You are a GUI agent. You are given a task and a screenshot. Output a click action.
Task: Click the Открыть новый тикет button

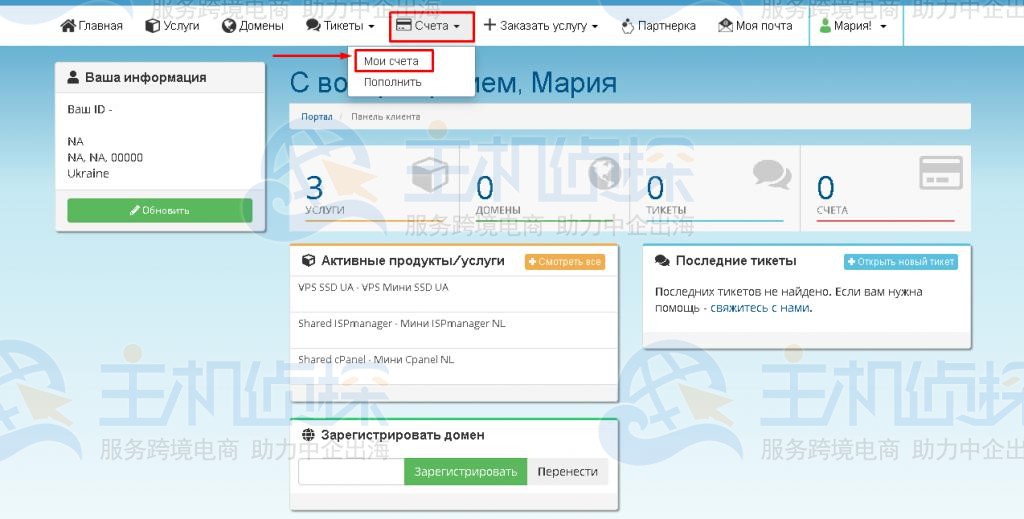point(900,262)
